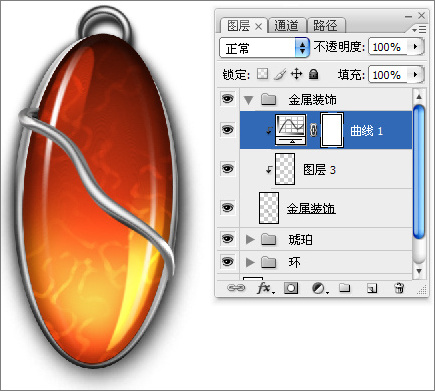This screenshot has height=391, width=435.
Task: Switch to the 路径 tab
Action: coord(326,25)
